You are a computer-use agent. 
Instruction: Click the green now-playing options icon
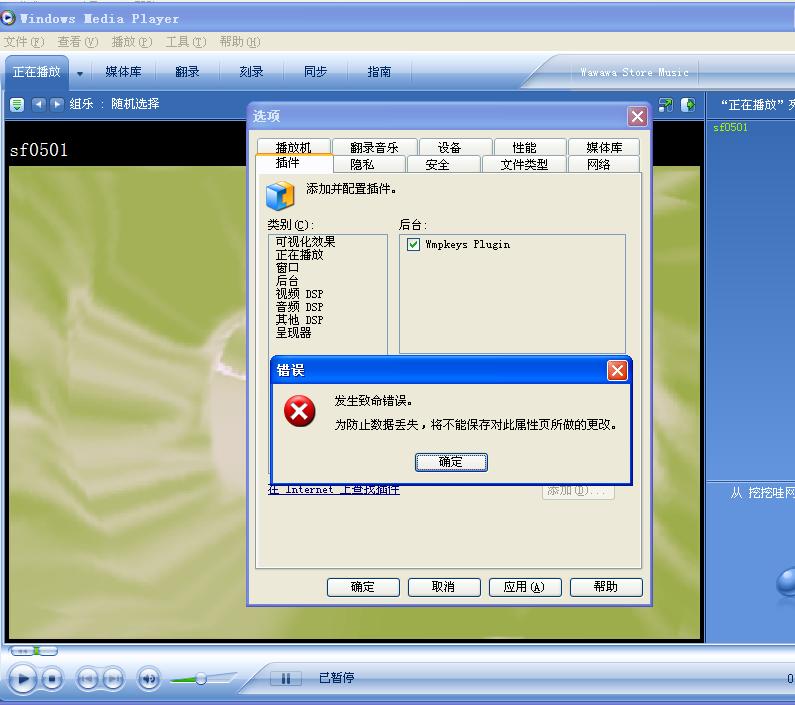[x=17, y=105]
